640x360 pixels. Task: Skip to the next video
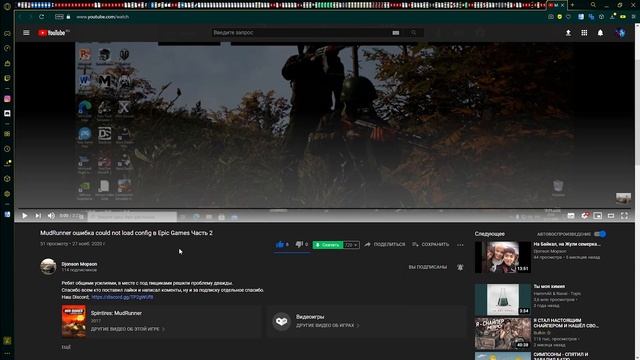tap(38, 216)
